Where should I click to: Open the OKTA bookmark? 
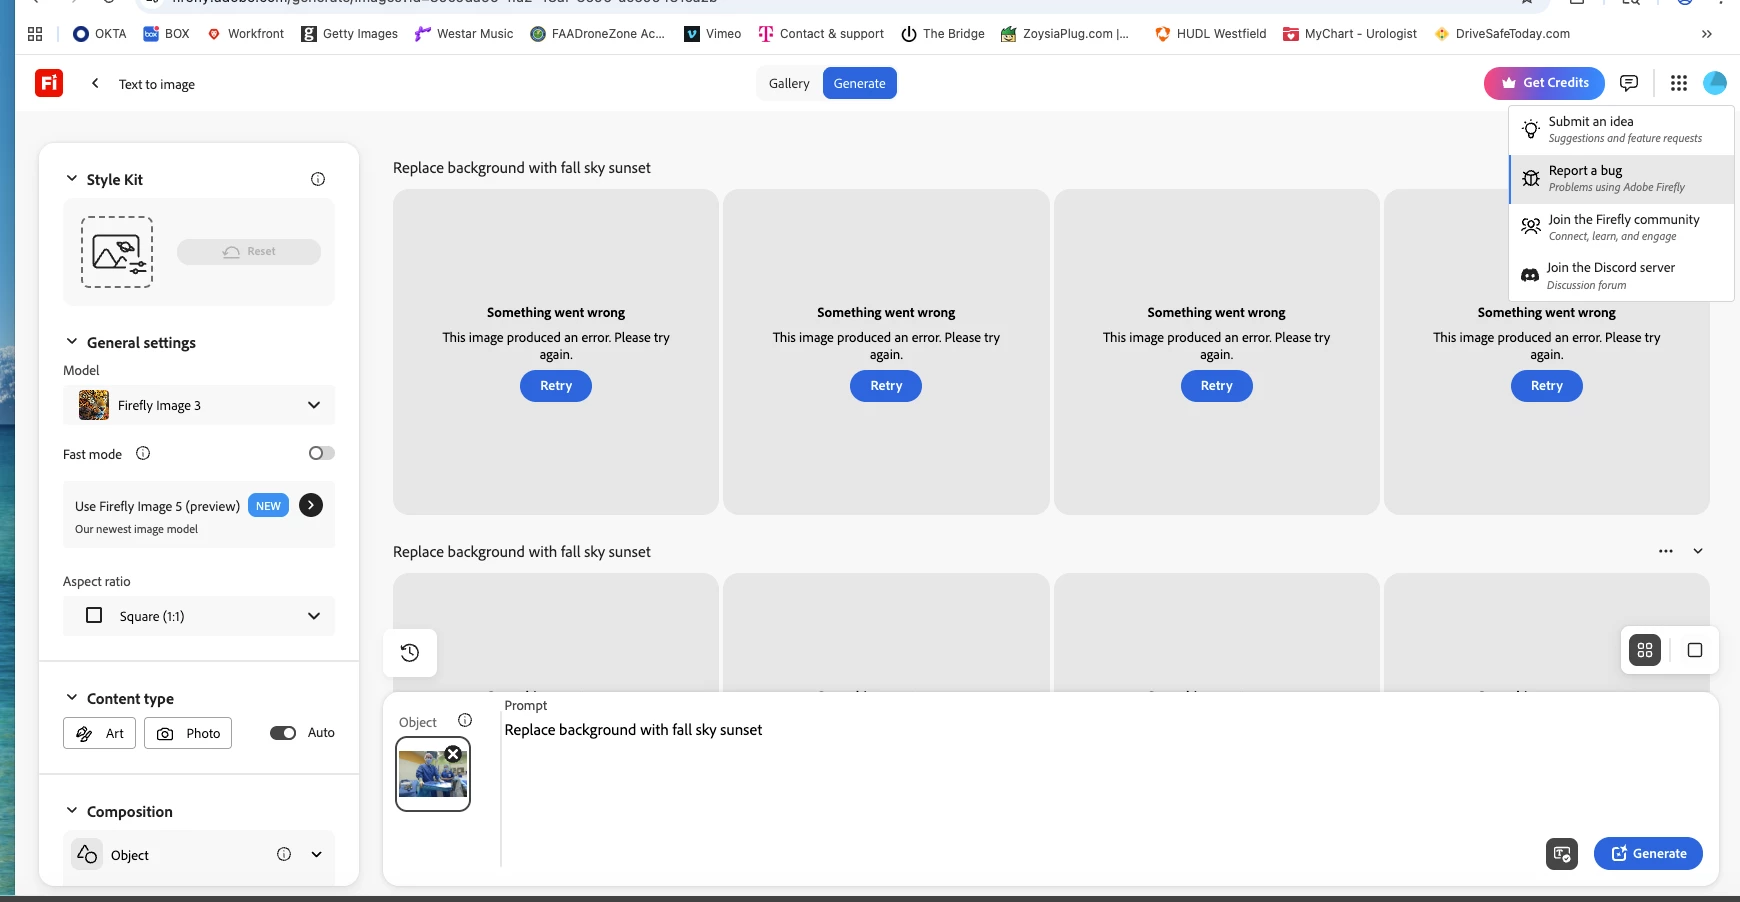tap(99, 33)
